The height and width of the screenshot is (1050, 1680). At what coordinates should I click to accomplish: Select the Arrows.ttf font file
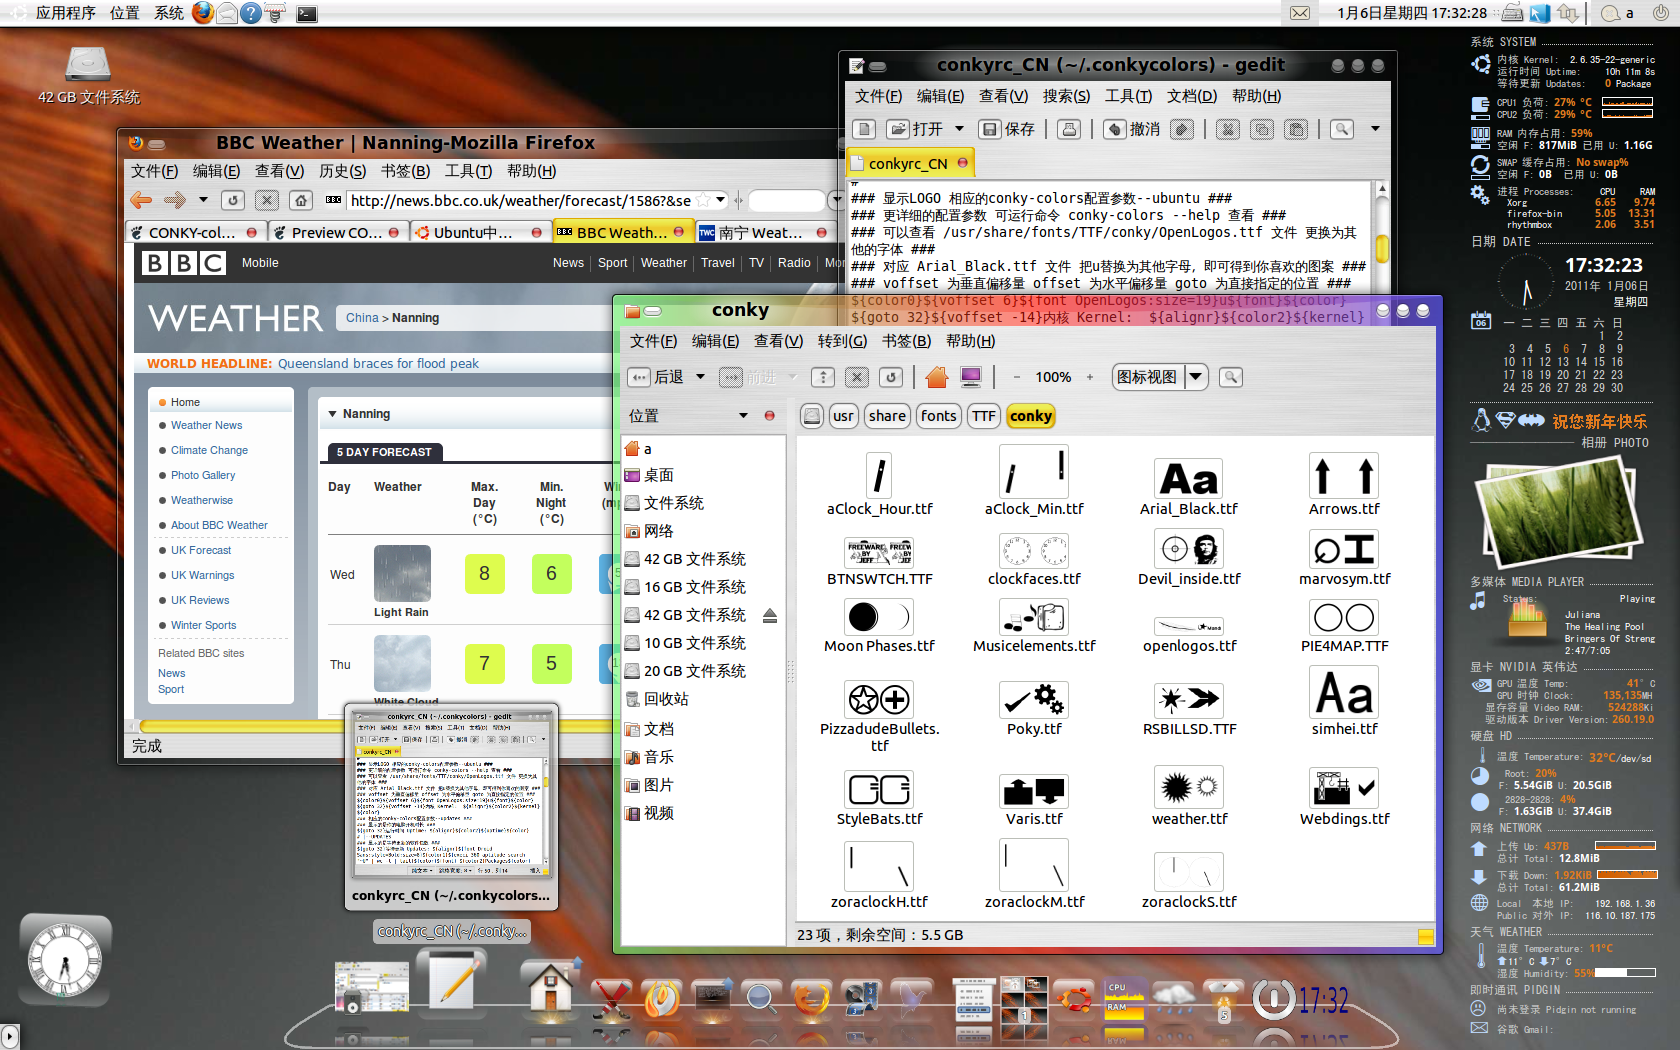(x=1344, y=484)
